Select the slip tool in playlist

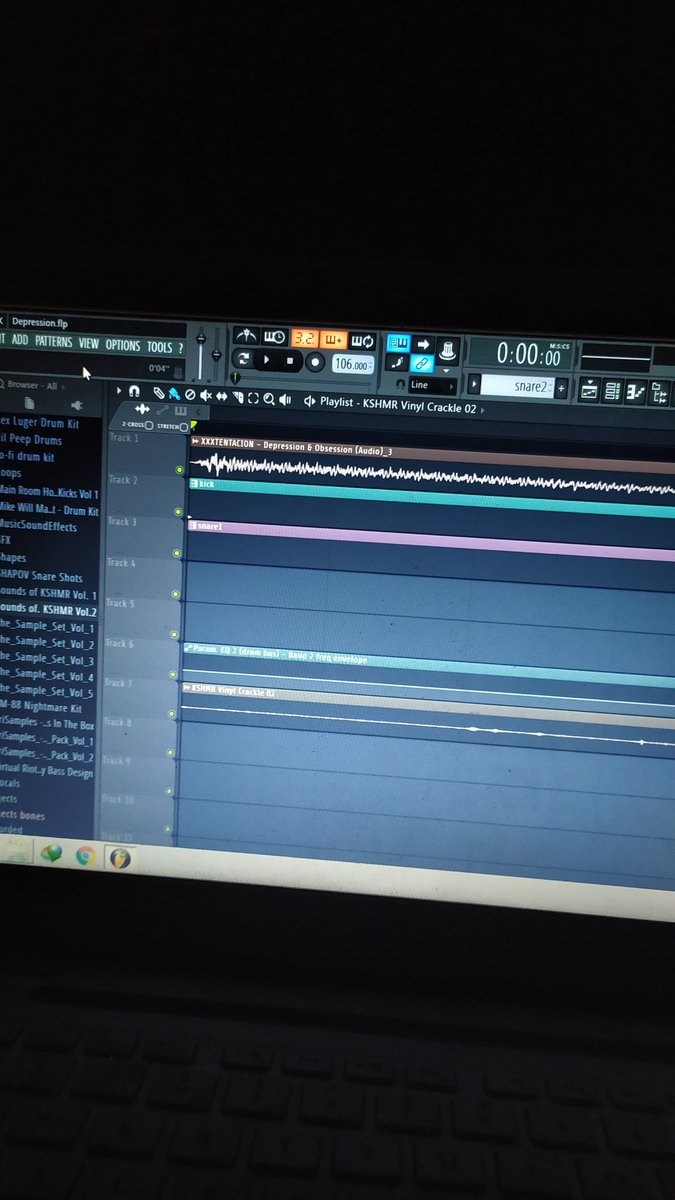222,397
